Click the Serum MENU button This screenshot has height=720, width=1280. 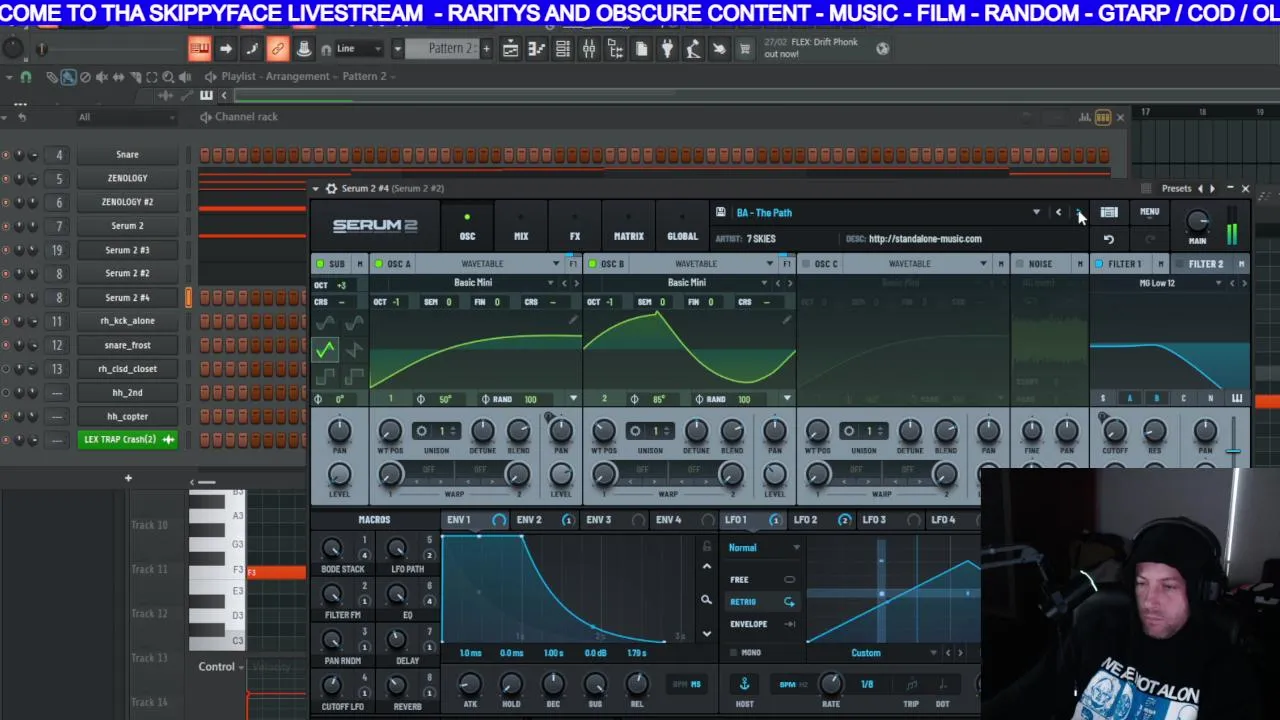tap(1150, 212)
